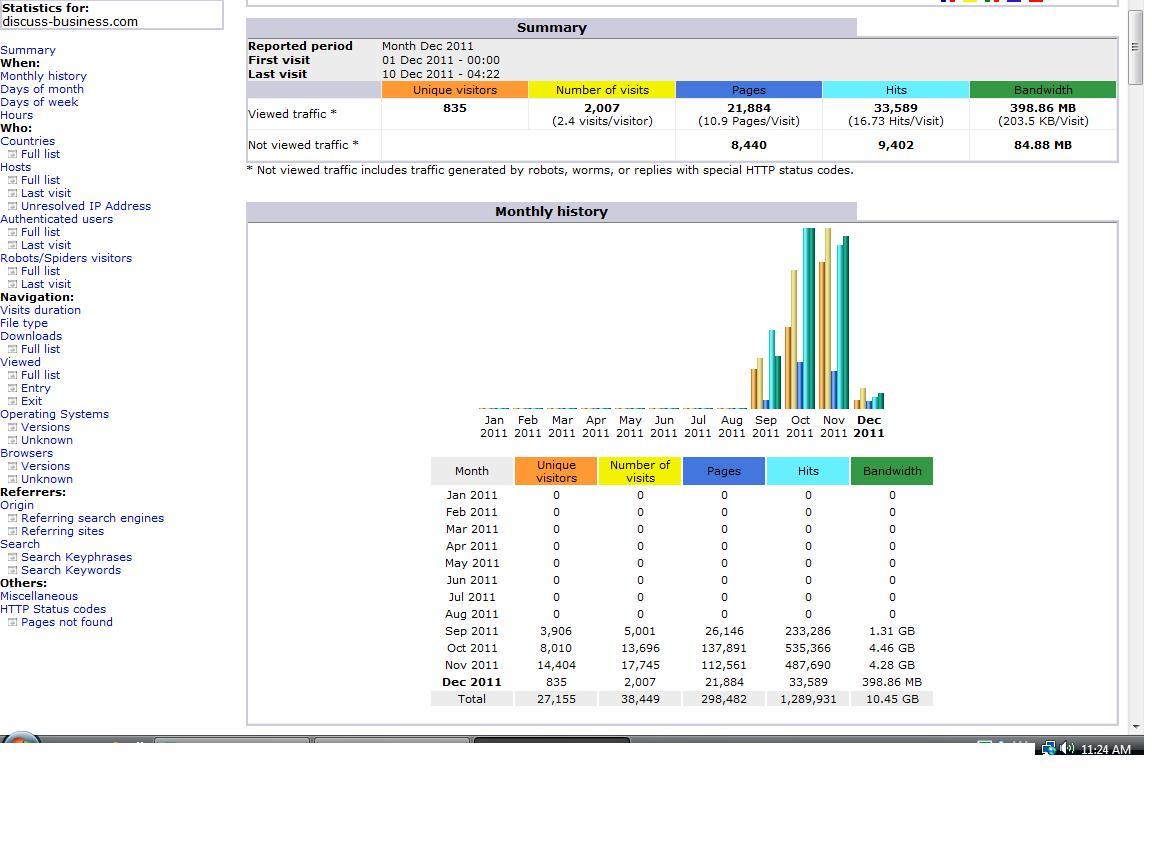This screenshot has height=864, width=1152.
Task: Click the icon next to Viewed Entry
Action: point(12,389)
